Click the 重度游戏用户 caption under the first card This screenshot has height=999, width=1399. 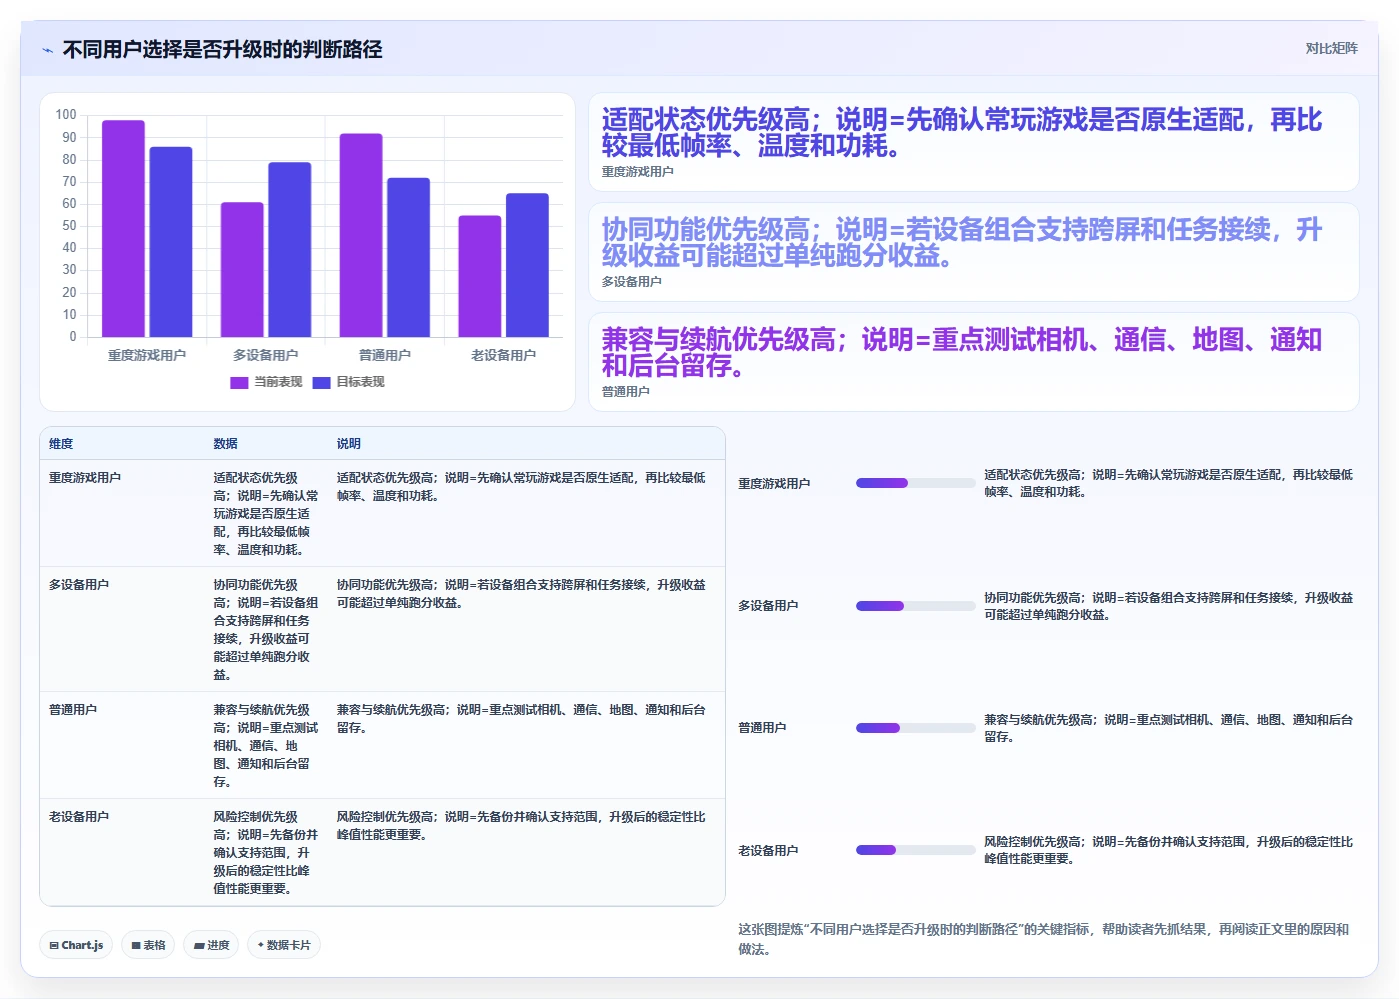point(638,172)
